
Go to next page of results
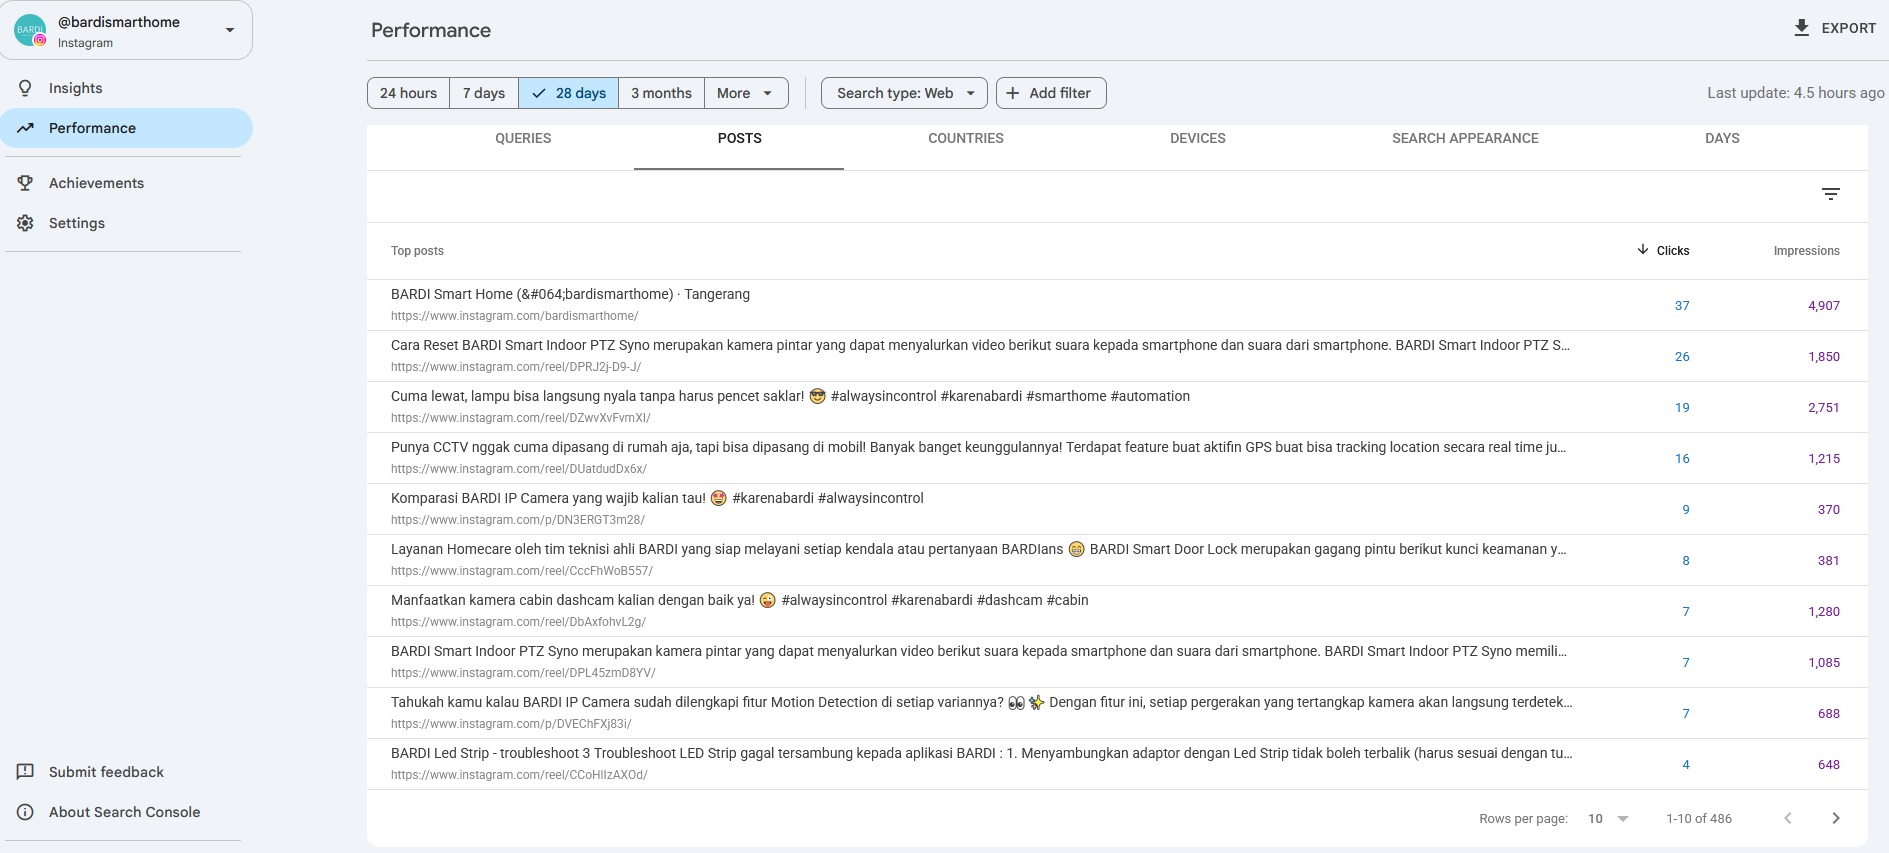pyautogui.click(x=1836, y=818)
